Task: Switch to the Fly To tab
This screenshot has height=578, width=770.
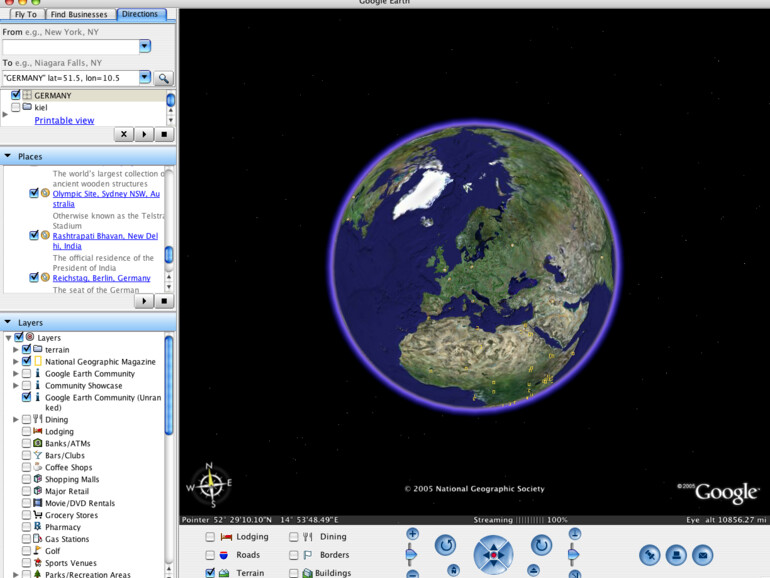Action: point(25,14)
